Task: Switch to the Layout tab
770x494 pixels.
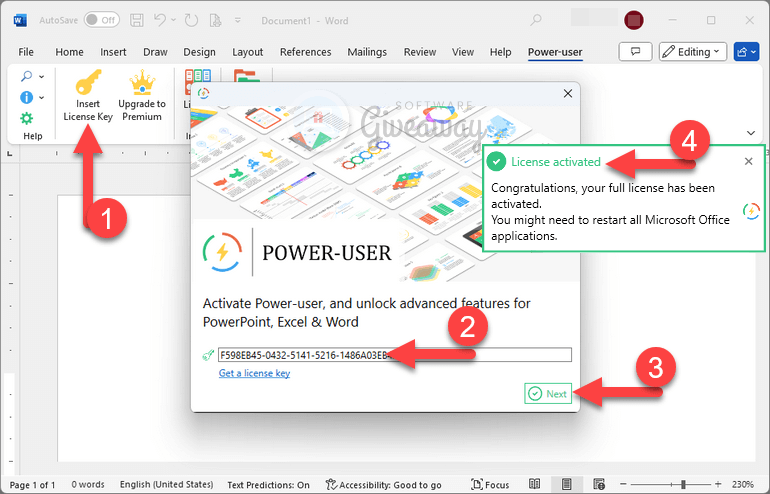Action: [248, 52]
